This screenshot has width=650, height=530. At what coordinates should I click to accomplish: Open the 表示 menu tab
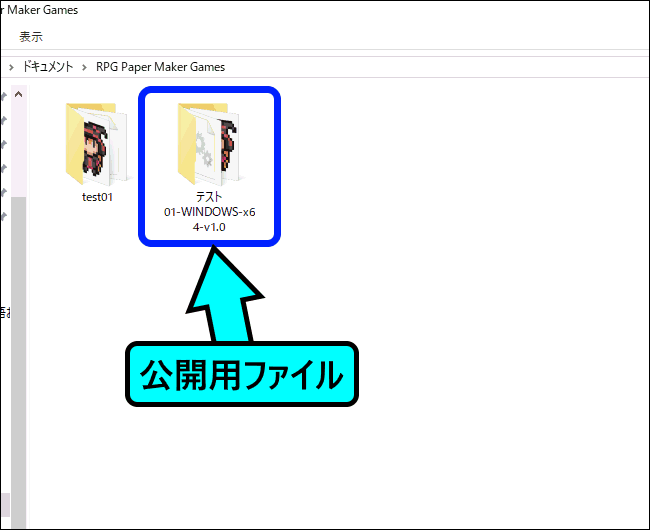click(x=31, y=37)
